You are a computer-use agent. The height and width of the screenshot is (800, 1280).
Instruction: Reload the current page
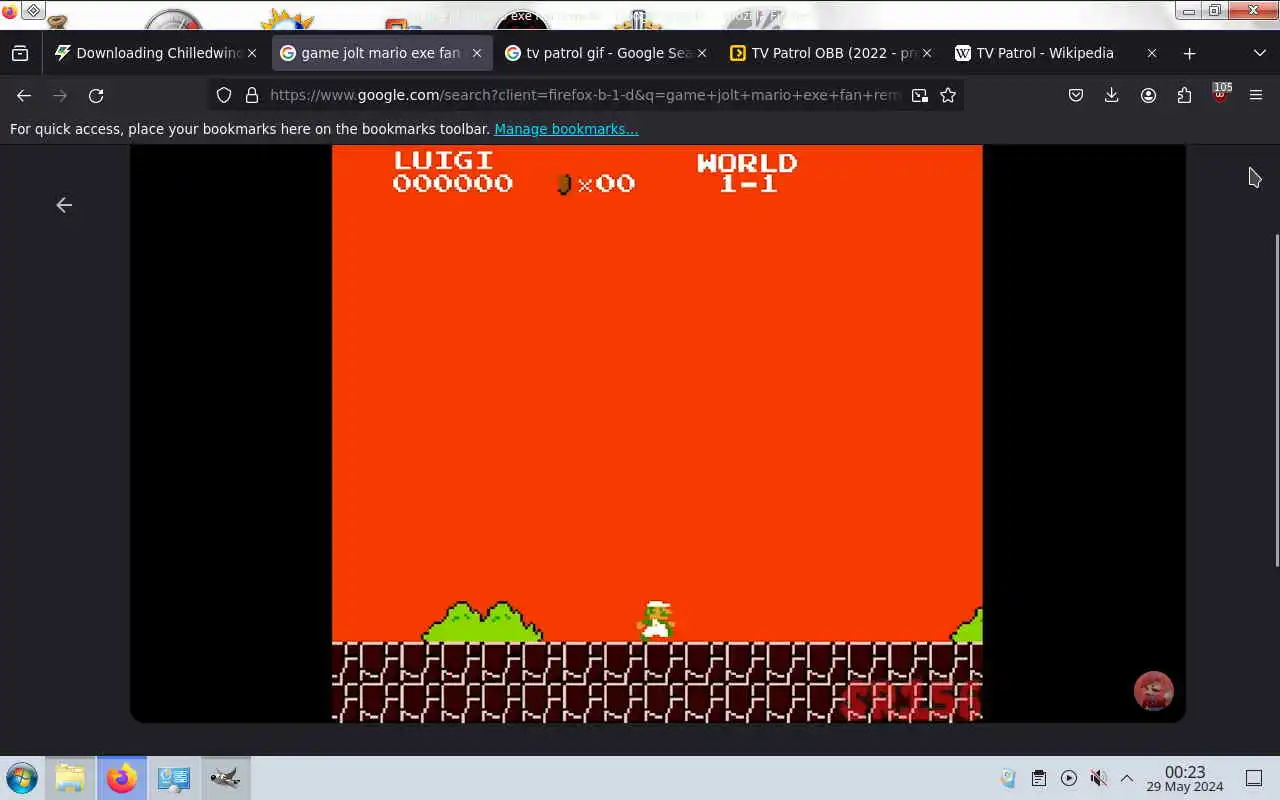[x=96, y=95]
